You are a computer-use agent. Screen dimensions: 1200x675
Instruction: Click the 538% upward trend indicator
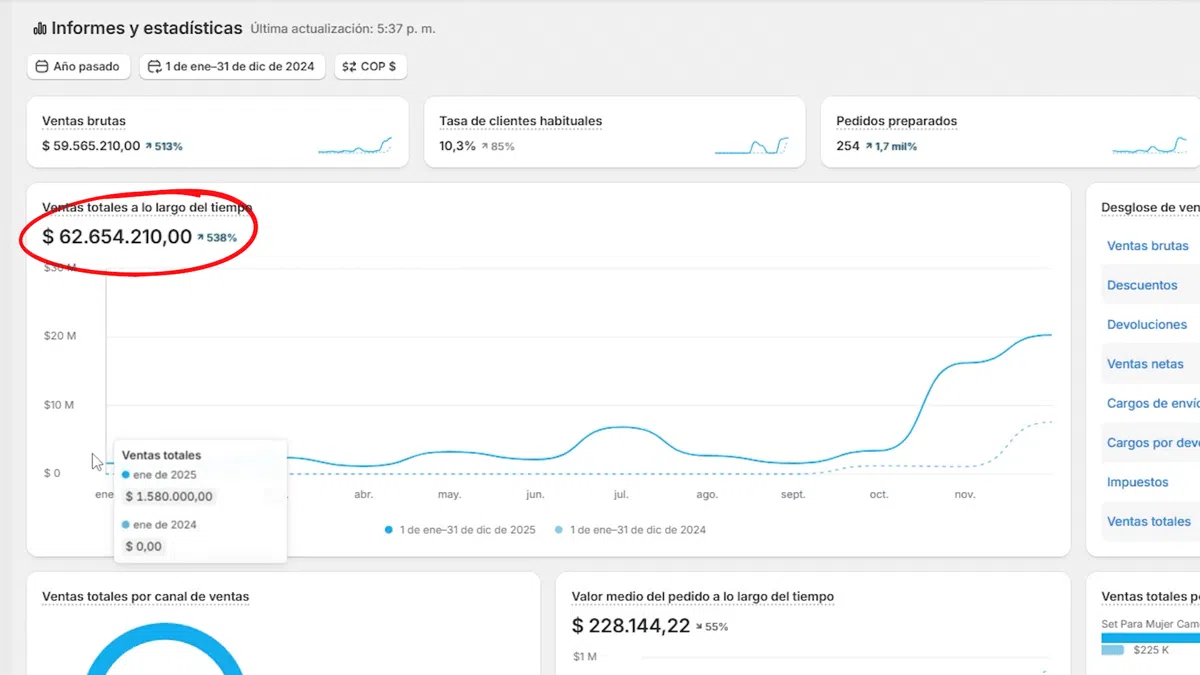point(217,238)
